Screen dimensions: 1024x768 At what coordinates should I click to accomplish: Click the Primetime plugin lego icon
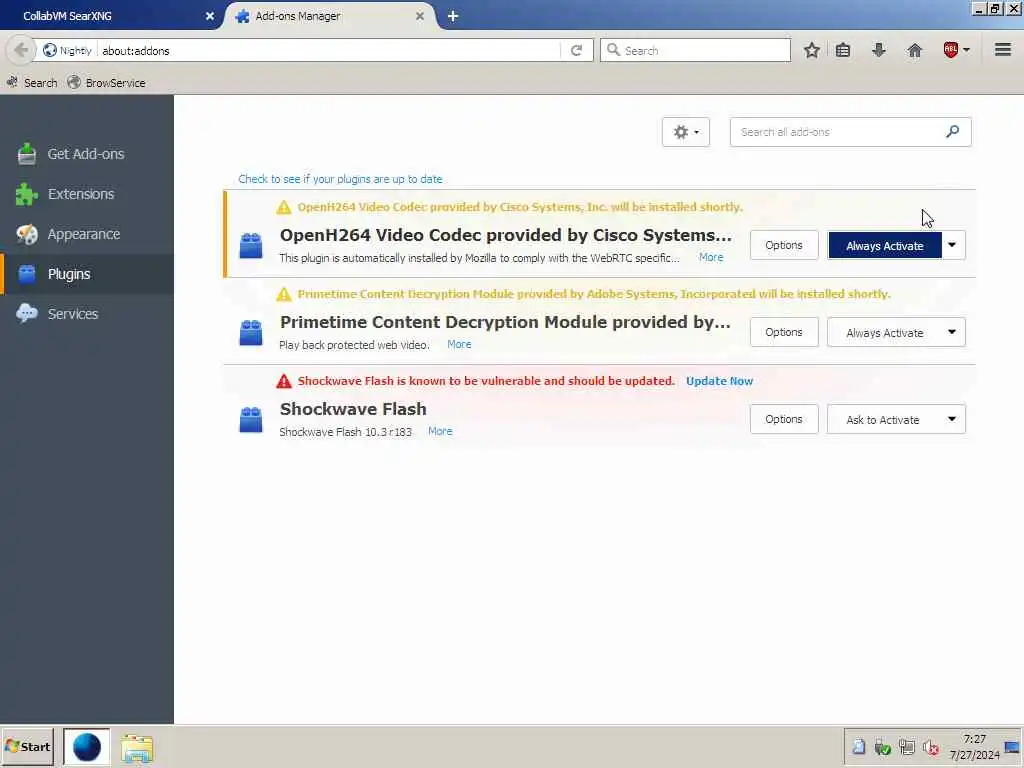(251, 332)
